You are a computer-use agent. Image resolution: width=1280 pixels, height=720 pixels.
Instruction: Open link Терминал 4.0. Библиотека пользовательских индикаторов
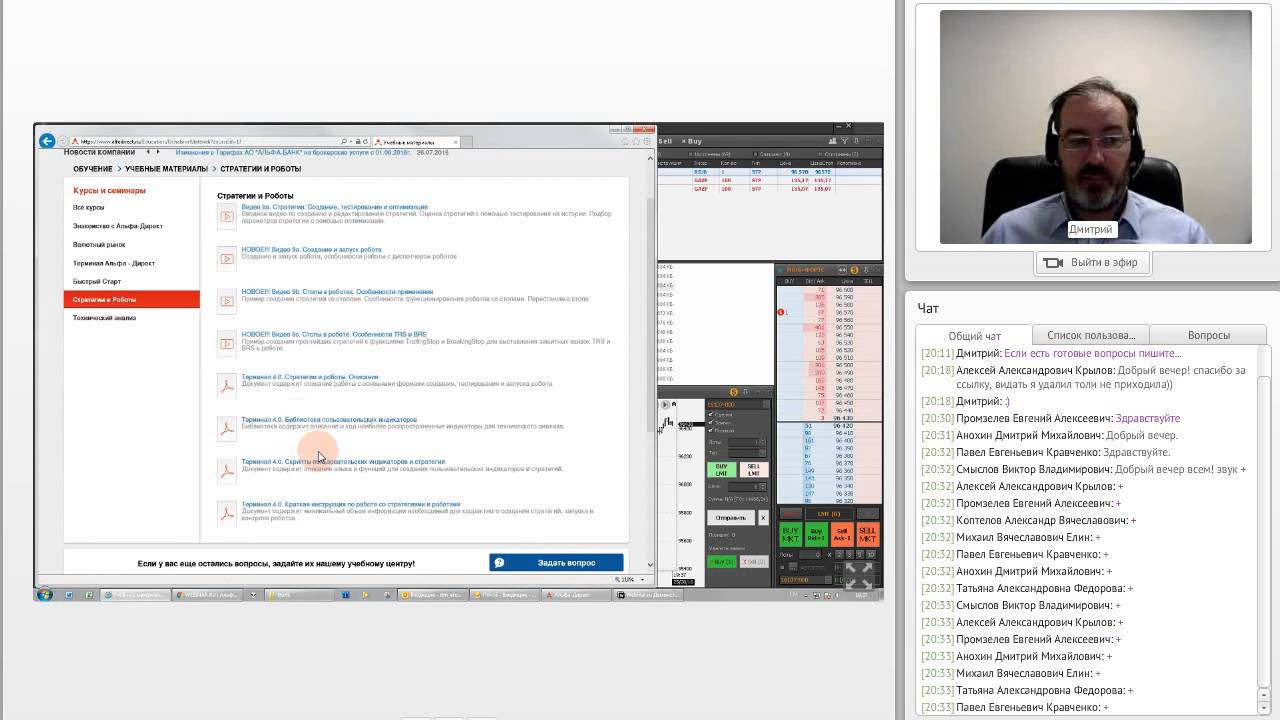(329, 420)
